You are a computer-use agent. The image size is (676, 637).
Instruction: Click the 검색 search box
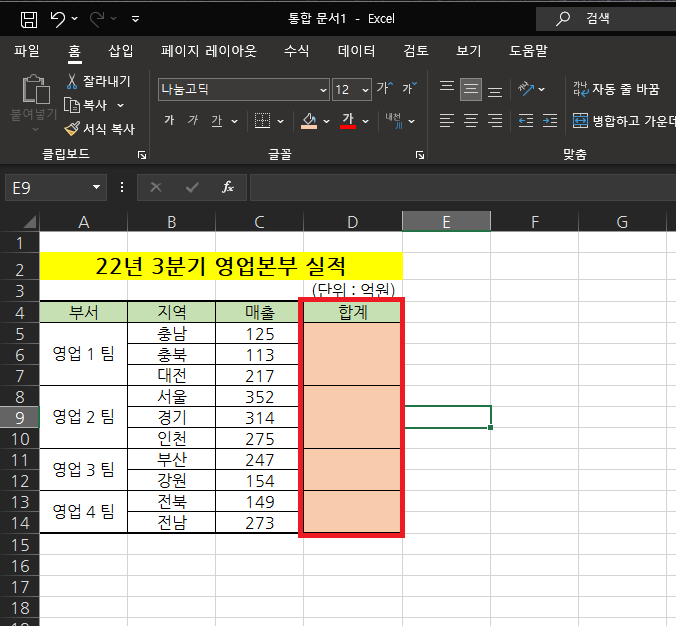coord(606,19)
